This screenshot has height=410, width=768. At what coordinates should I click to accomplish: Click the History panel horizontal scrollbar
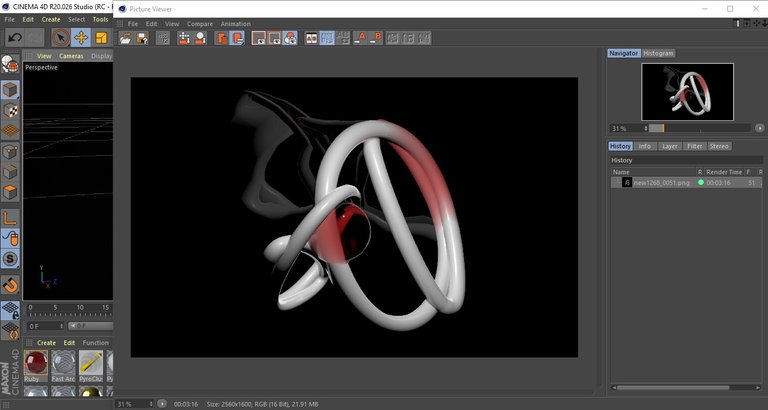coord(673,387)
